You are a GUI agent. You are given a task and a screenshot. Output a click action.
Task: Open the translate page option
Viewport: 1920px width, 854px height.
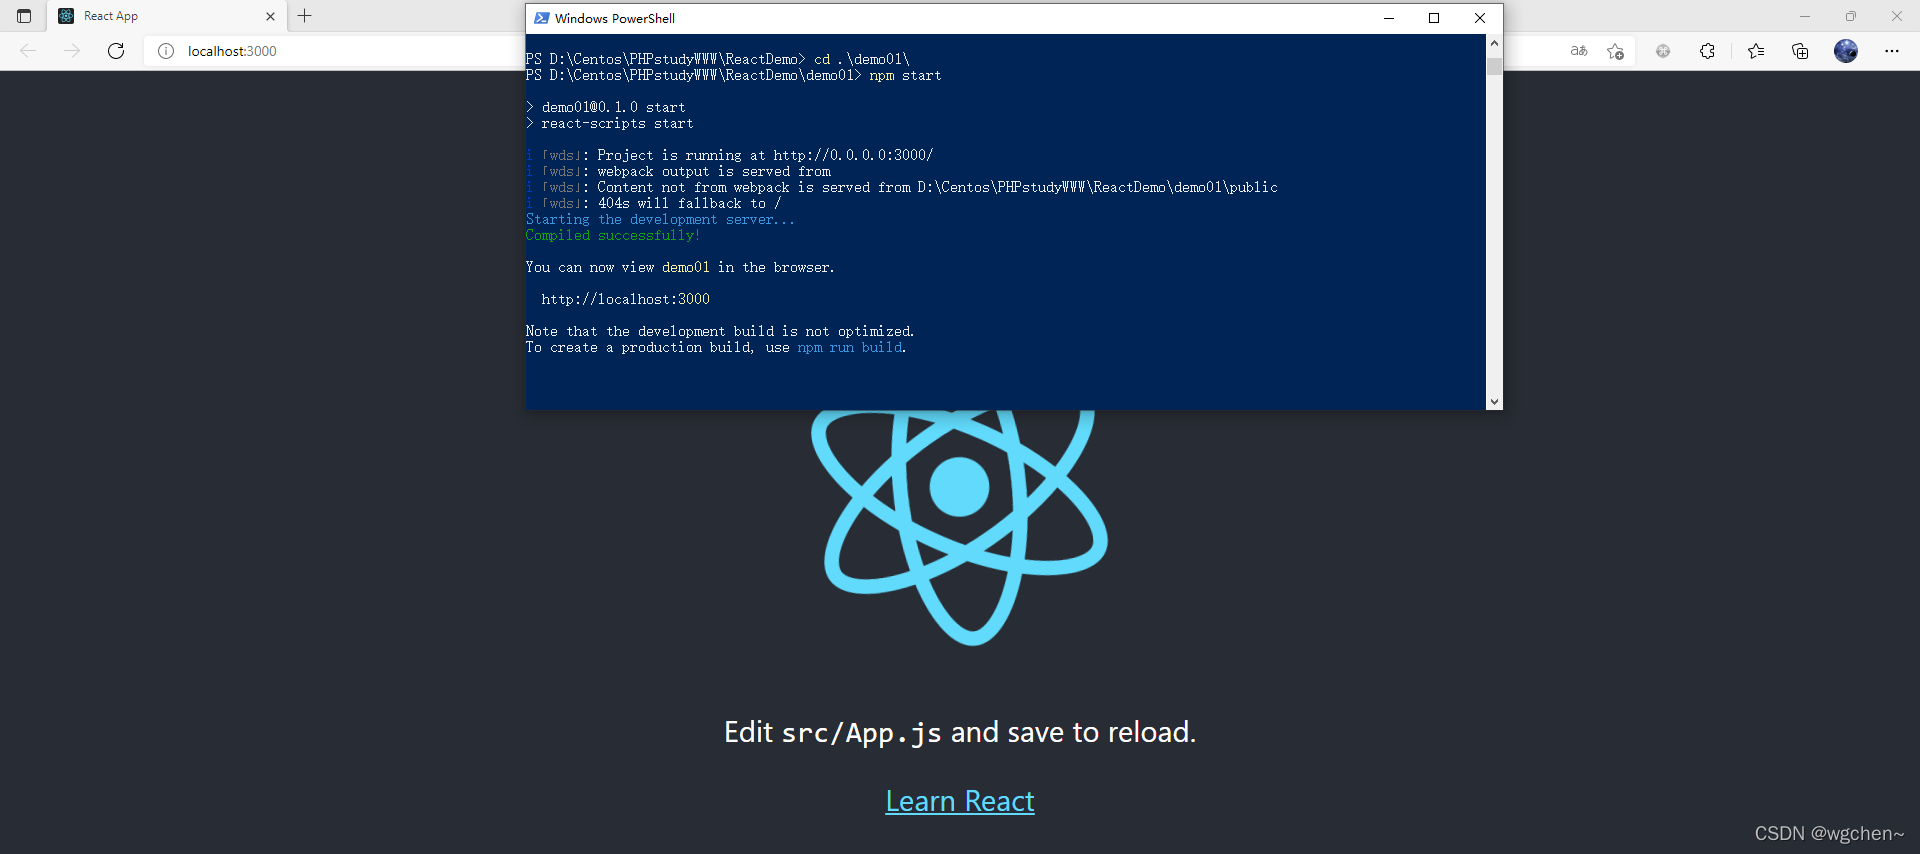(1579, 51)
